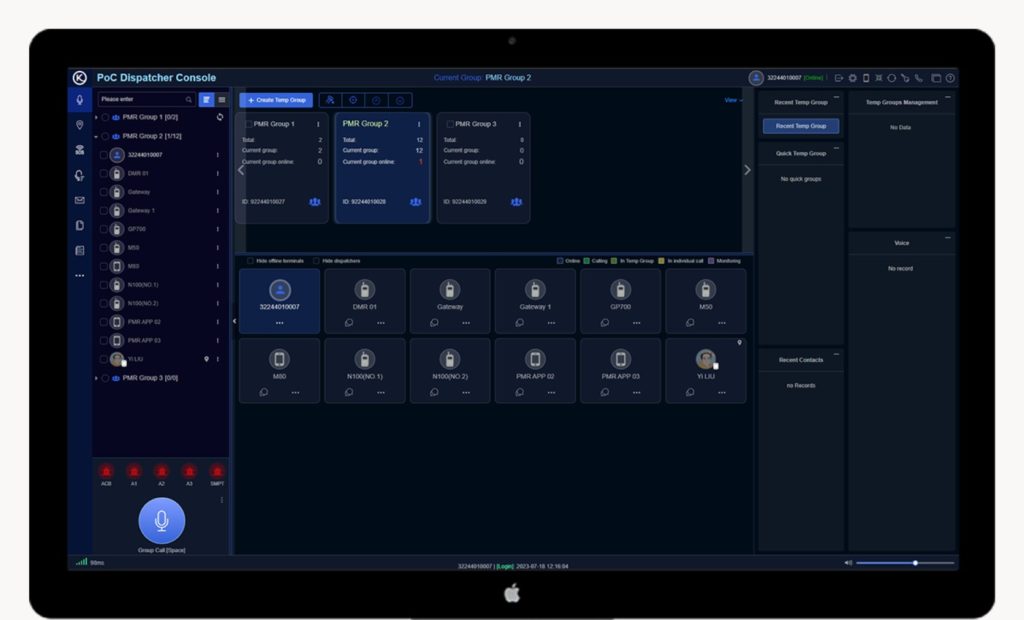Open settings gear icon in the header
The image size is (1024, 620).
point(853,78)
